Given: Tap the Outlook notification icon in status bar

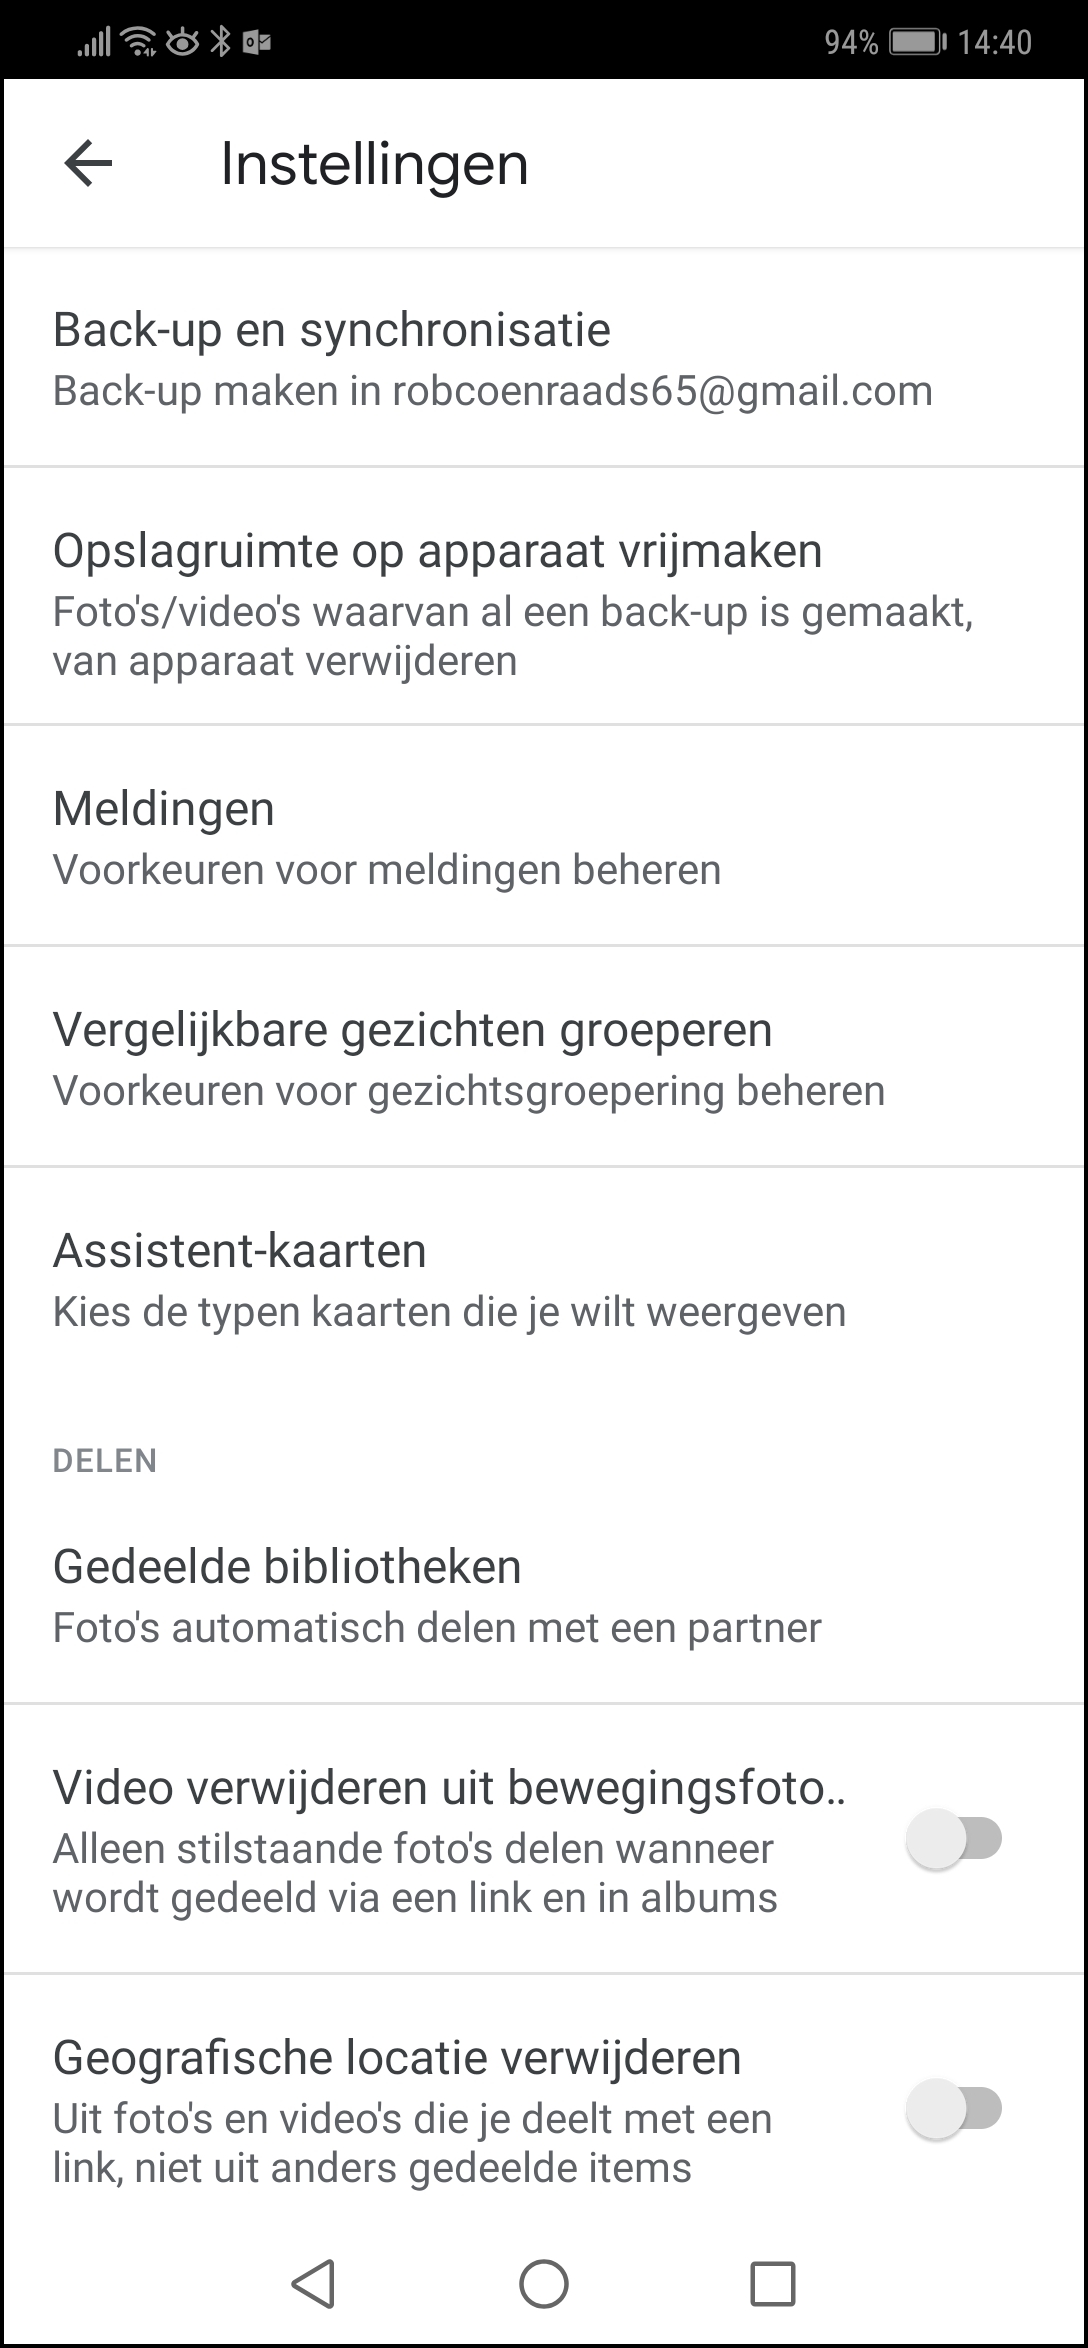Looking at the screenshot, I should (x=257, y=42).
